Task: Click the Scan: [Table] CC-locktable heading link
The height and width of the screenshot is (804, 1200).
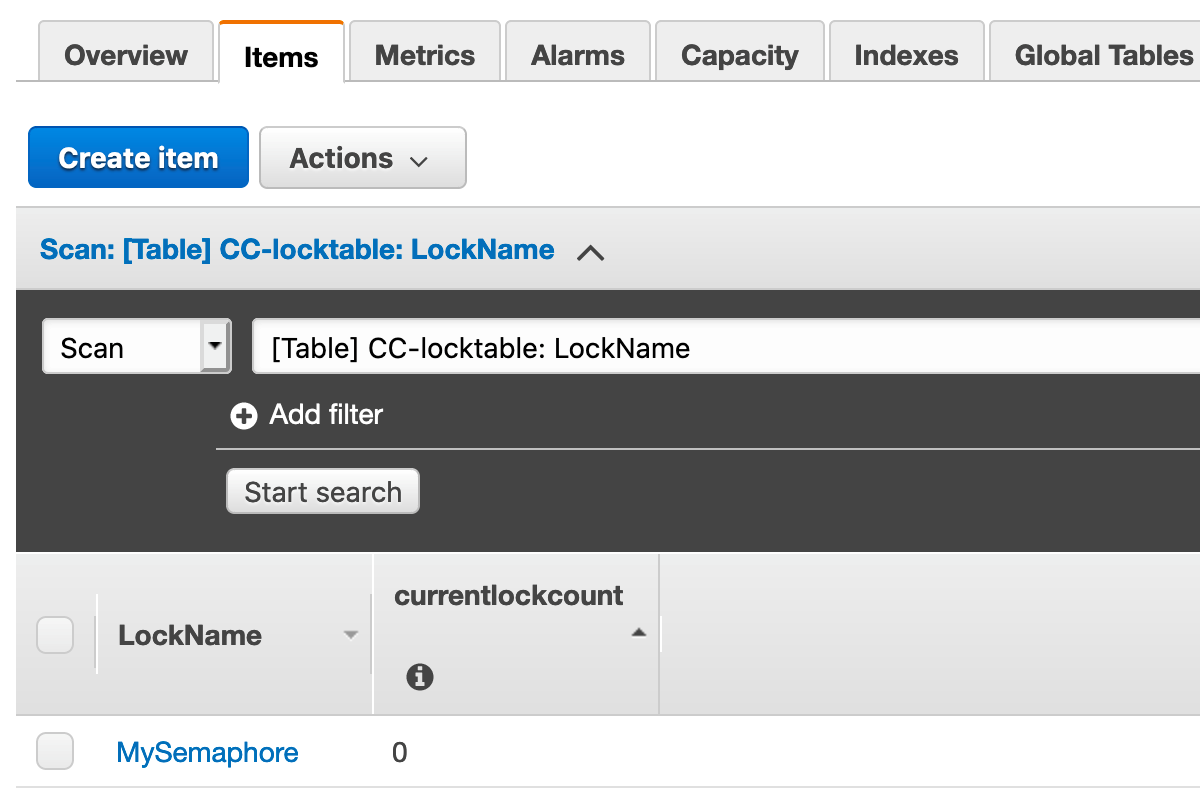Action: click(297, 249)
